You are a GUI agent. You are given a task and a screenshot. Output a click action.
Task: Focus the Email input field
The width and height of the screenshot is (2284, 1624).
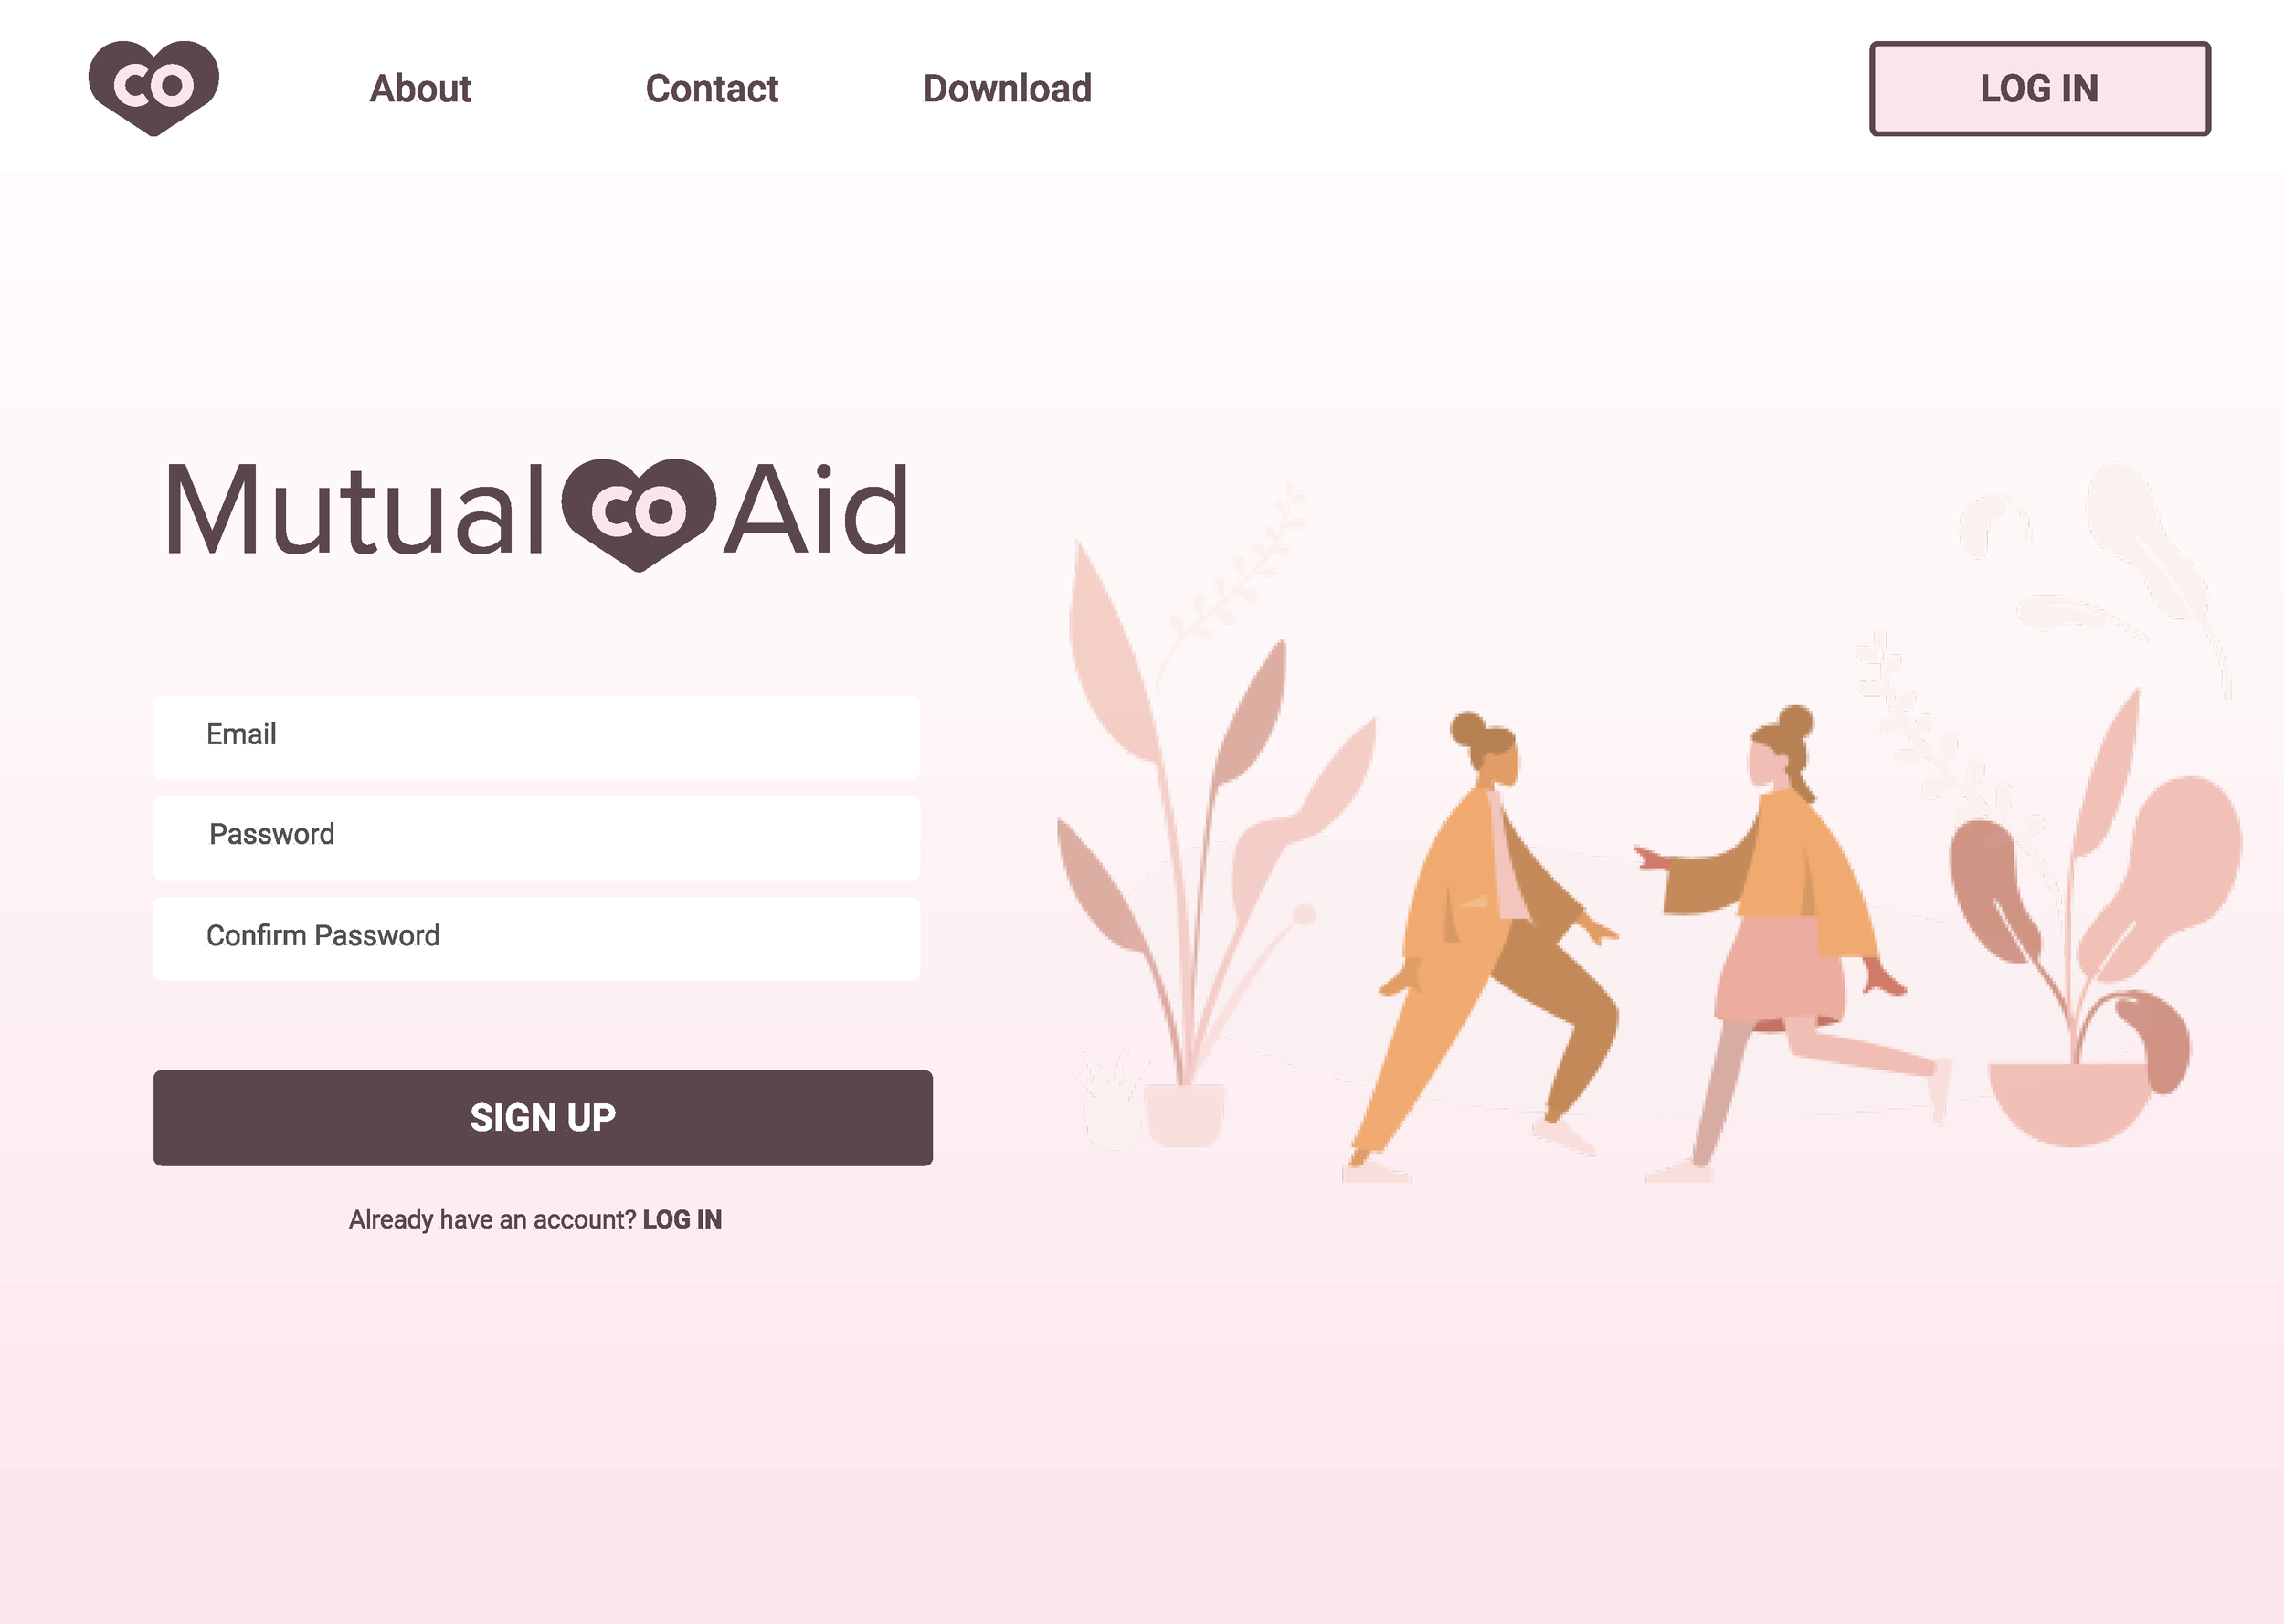(536, 737)
